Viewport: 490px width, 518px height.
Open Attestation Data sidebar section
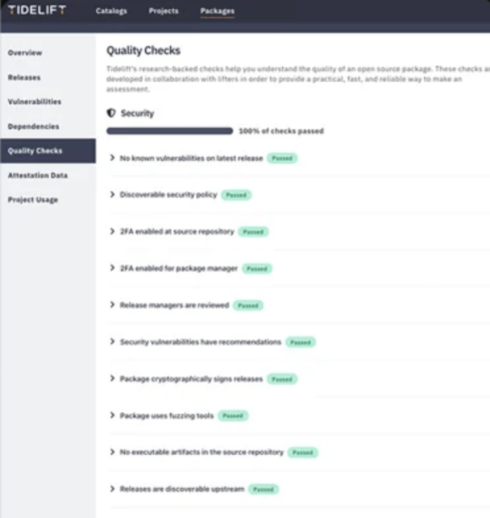point(38,175)
